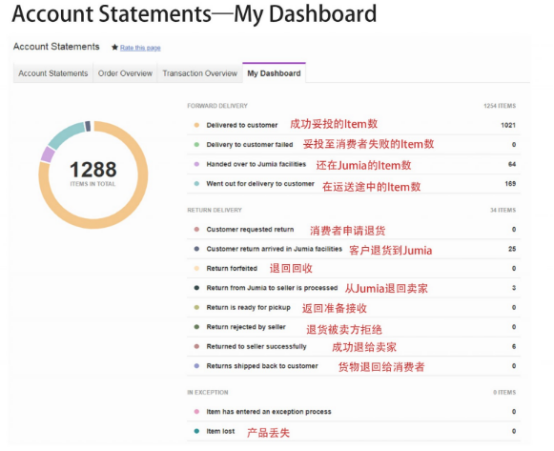Click the dot beside Customer return arrived in Jumia facilities
This screenshot has width=554, height=451.
click(x=197, y=249)
